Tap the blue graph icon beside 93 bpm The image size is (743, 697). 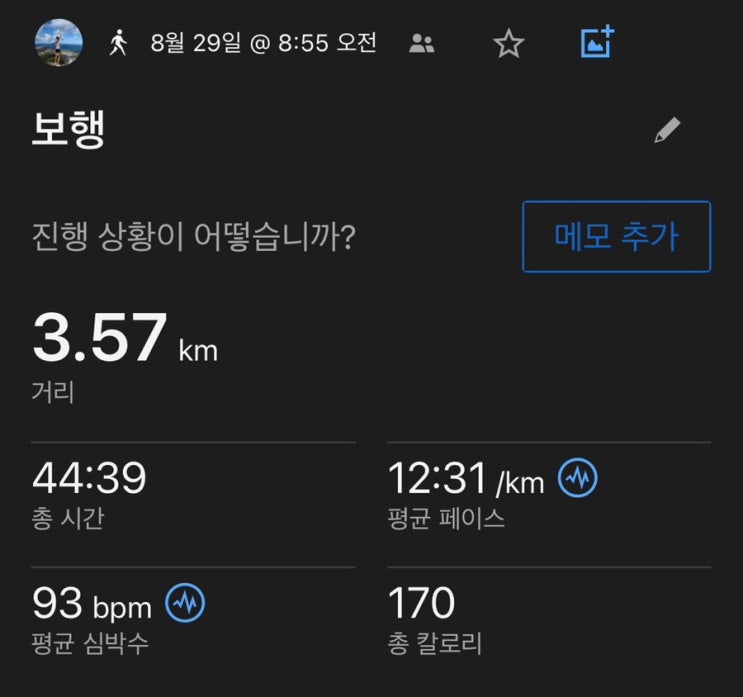[185, 603]
